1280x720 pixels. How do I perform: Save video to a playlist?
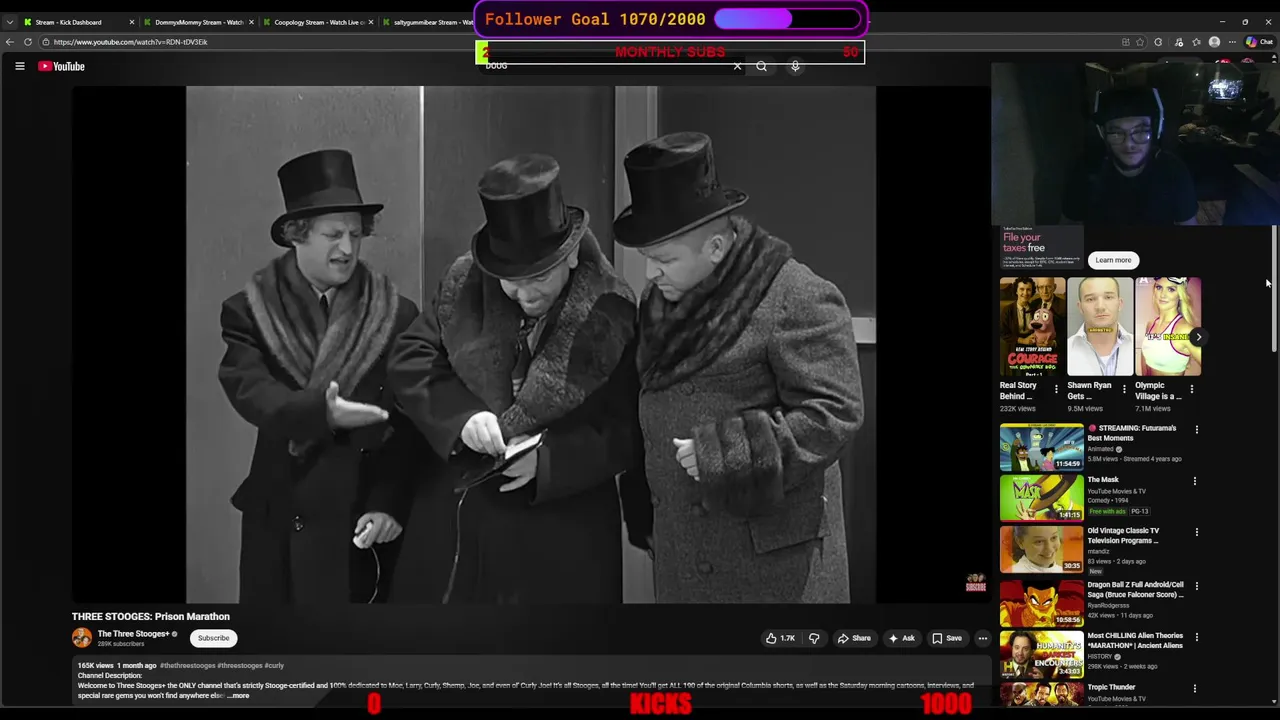(947, 638)
